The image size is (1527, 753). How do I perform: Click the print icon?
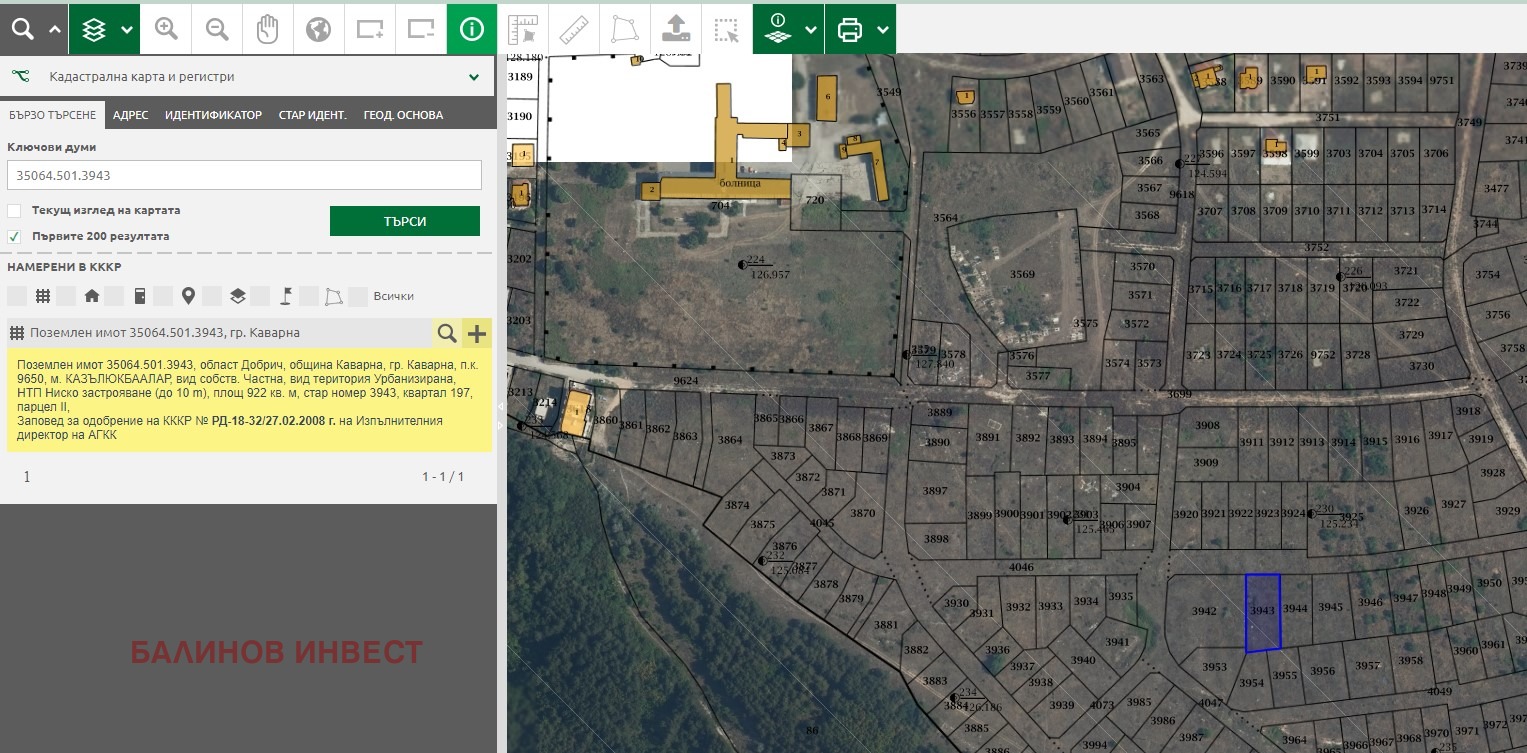[850, 30]
